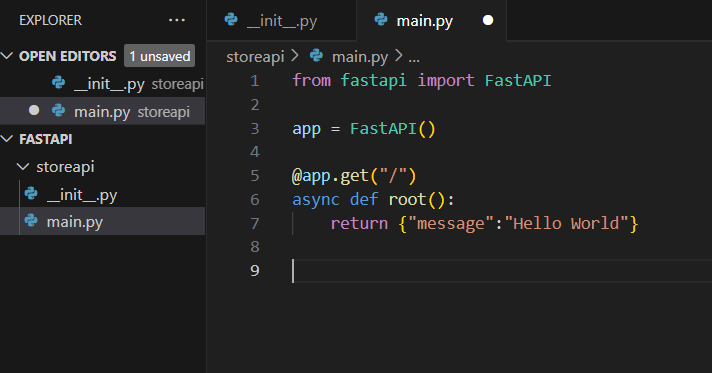Click Python icon of main.py in breadcrumb
The image size is (712, 373).
click(x=316, y=56)
